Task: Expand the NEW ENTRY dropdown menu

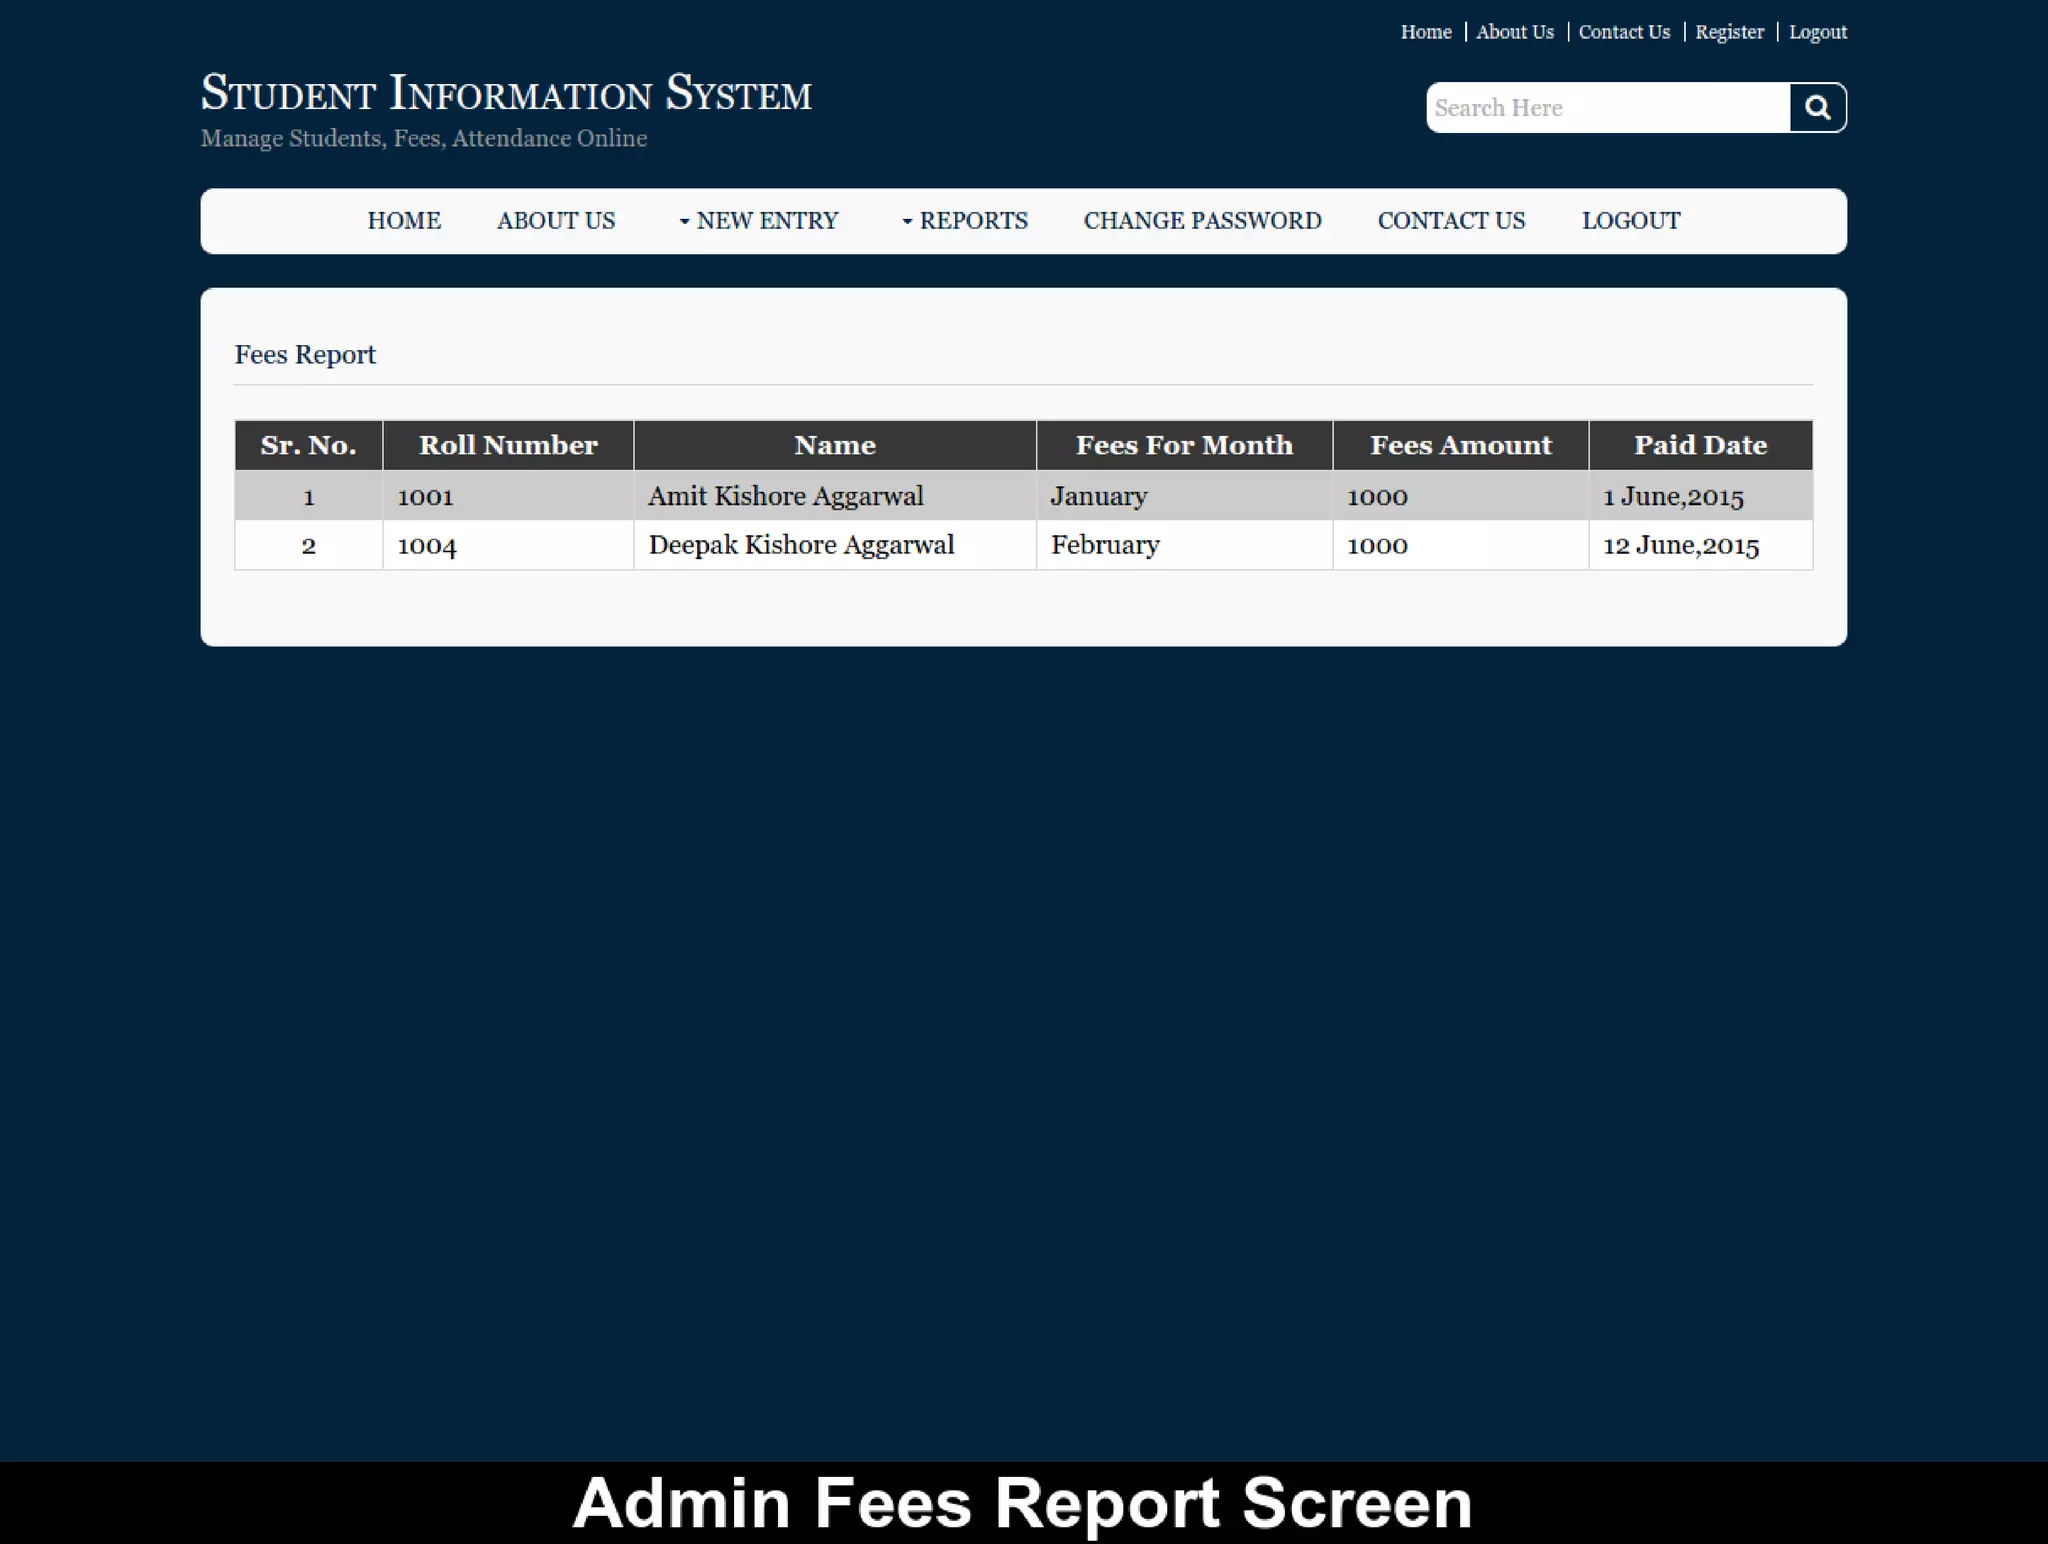Action: (x=759, y=221)
